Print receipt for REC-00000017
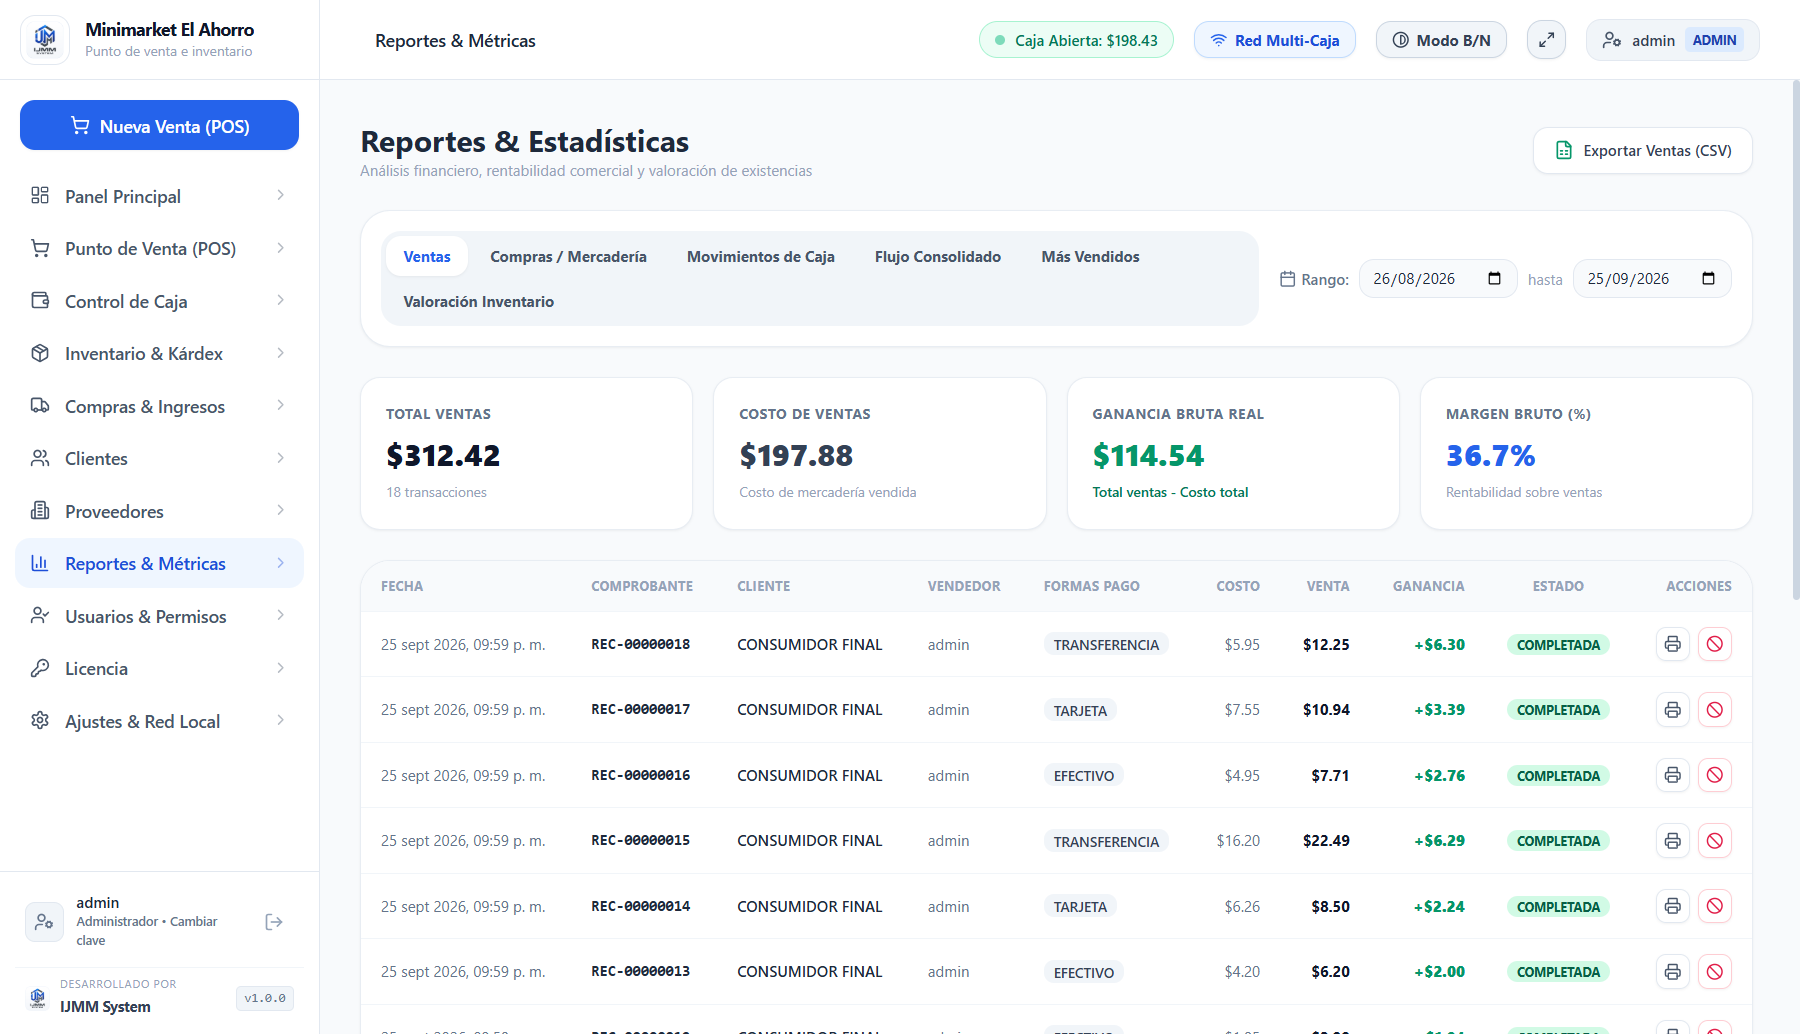This screenshot has height=1034, width=1800. pyautogui.click(x=1672, y=710)
